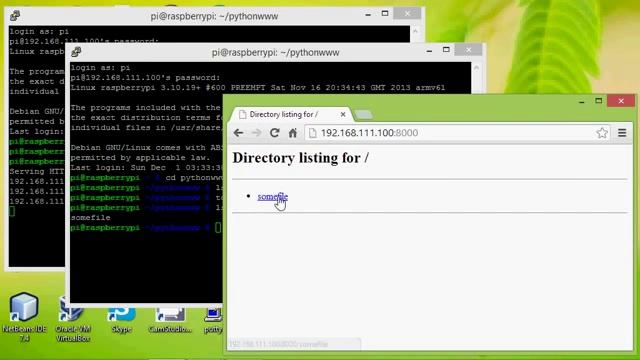
Task: Open the Chrome hamburger menu
Action: 622,133
